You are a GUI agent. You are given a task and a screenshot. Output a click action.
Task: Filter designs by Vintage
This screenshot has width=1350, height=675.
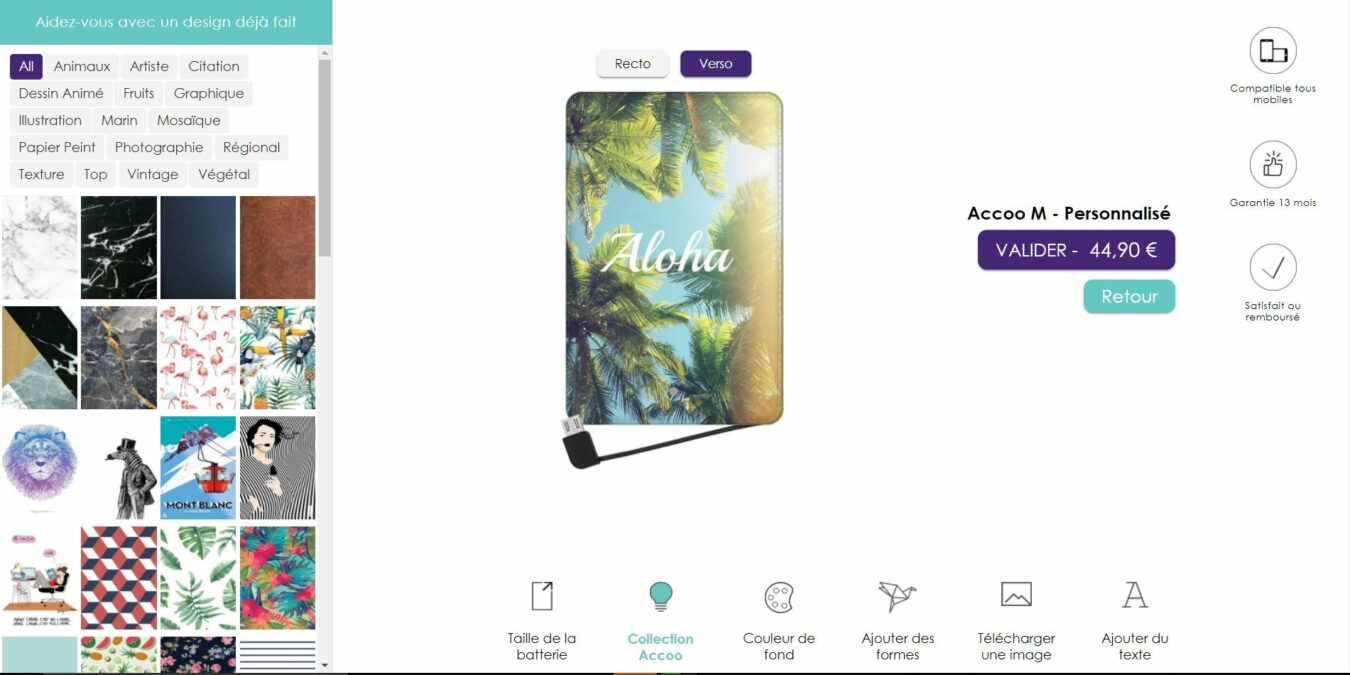coord(152,174)
